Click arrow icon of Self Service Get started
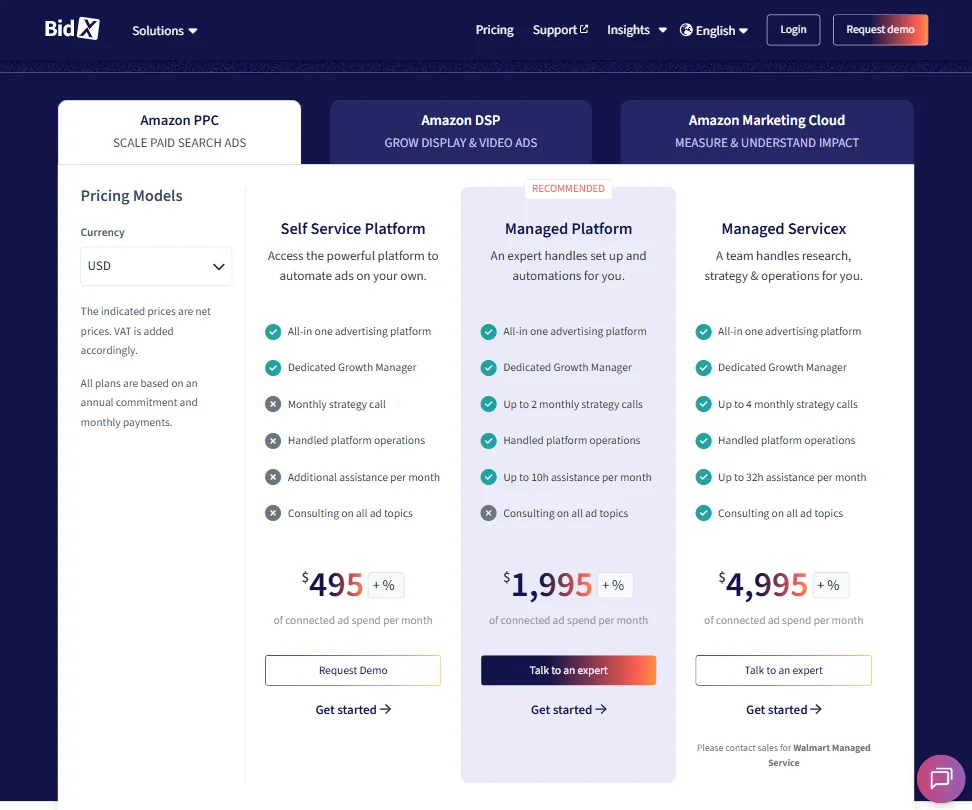This screenshot has height=810, width=972. tap(386, 709)
